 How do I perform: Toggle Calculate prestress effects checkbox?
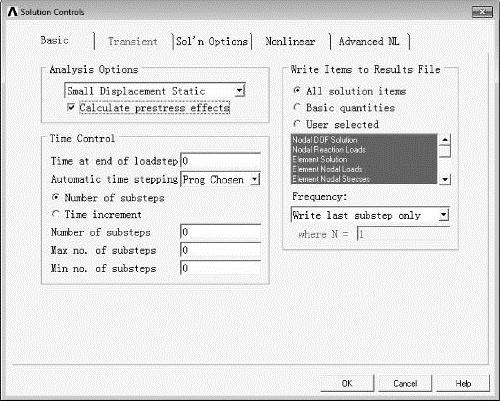pos(71,107)
